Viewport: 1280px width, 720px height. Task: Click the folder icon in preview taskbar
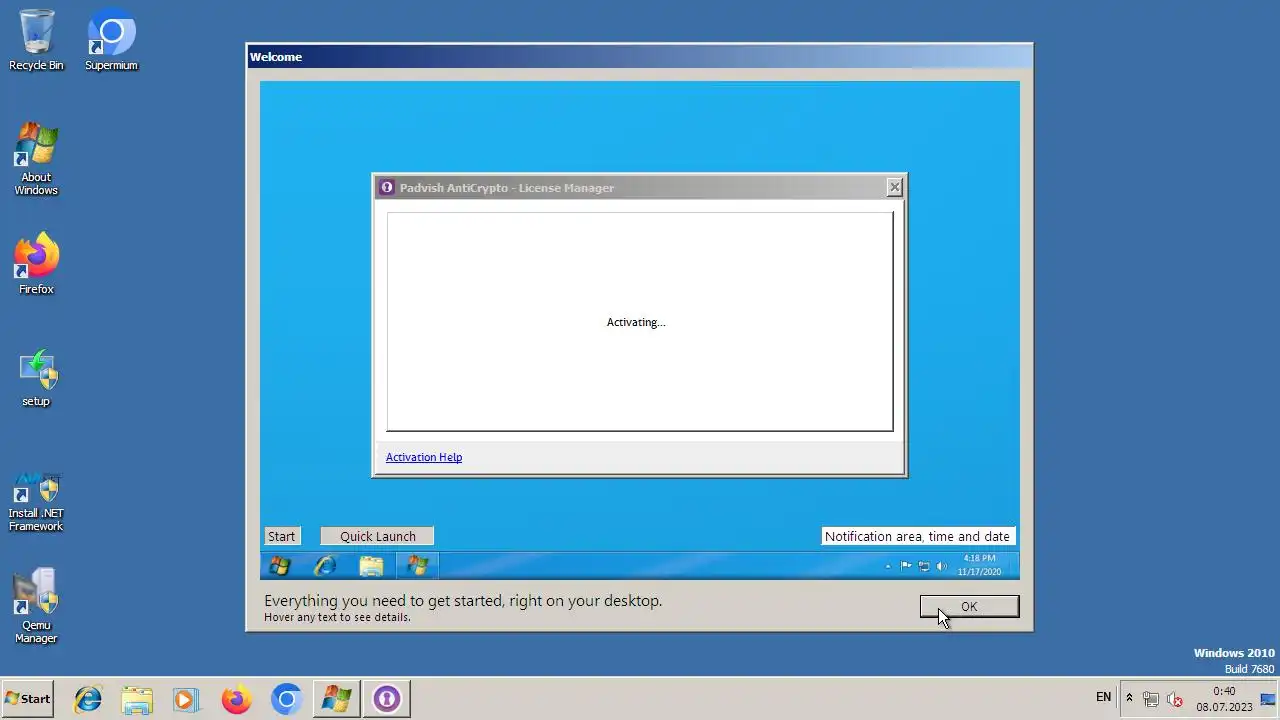(371, 567)
